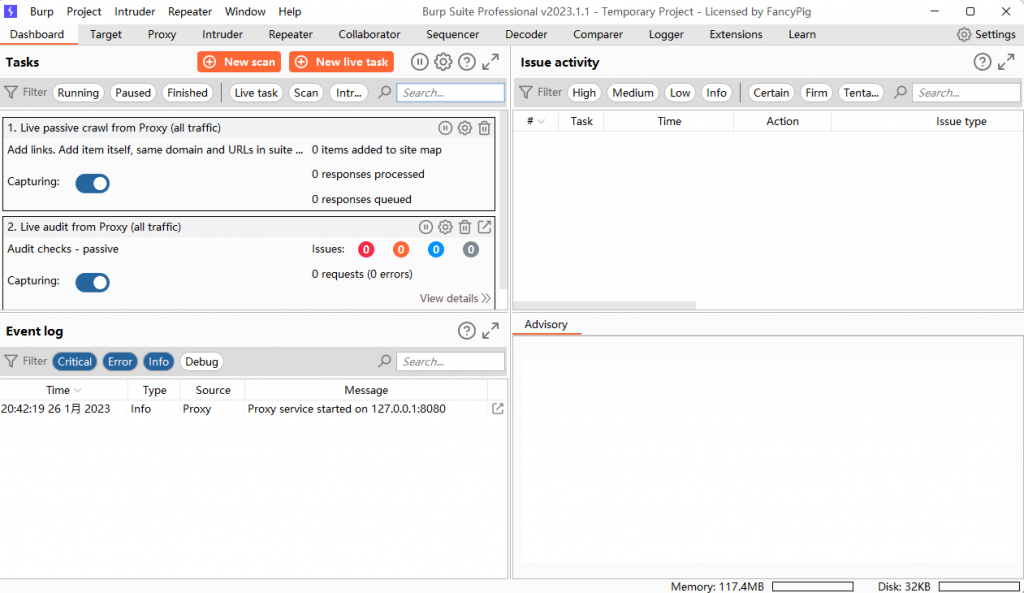Delete the Live passive crawl task
Viewport: 1024px width, 593px height.
(484, 128)
